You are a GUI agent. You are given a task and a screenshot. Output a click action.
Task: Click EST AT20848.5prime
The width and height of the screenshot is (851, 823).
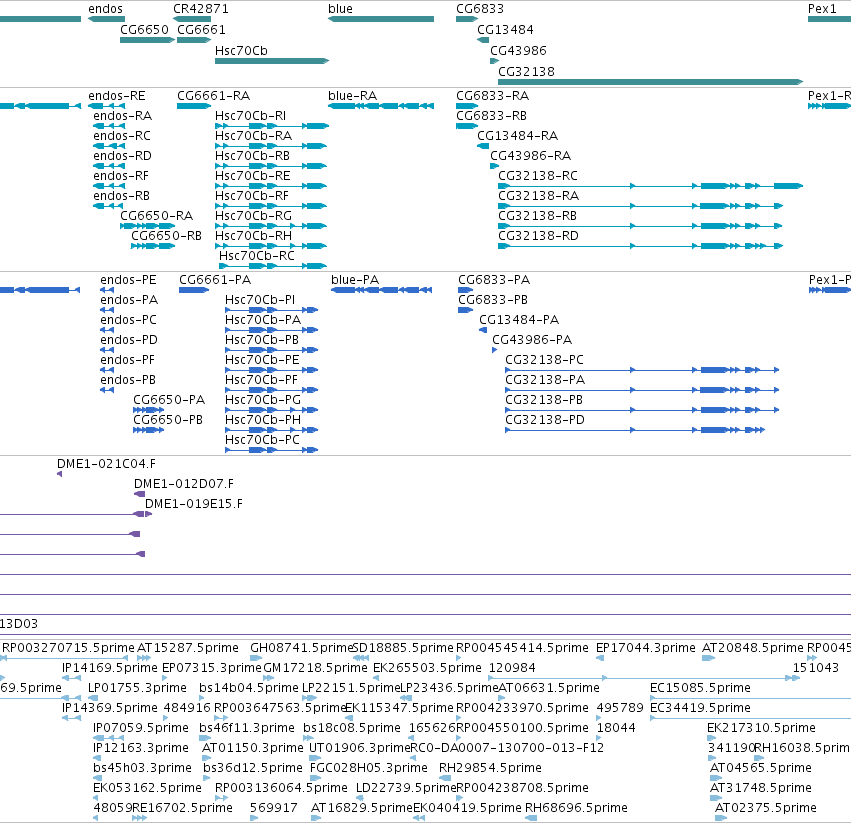752,648
